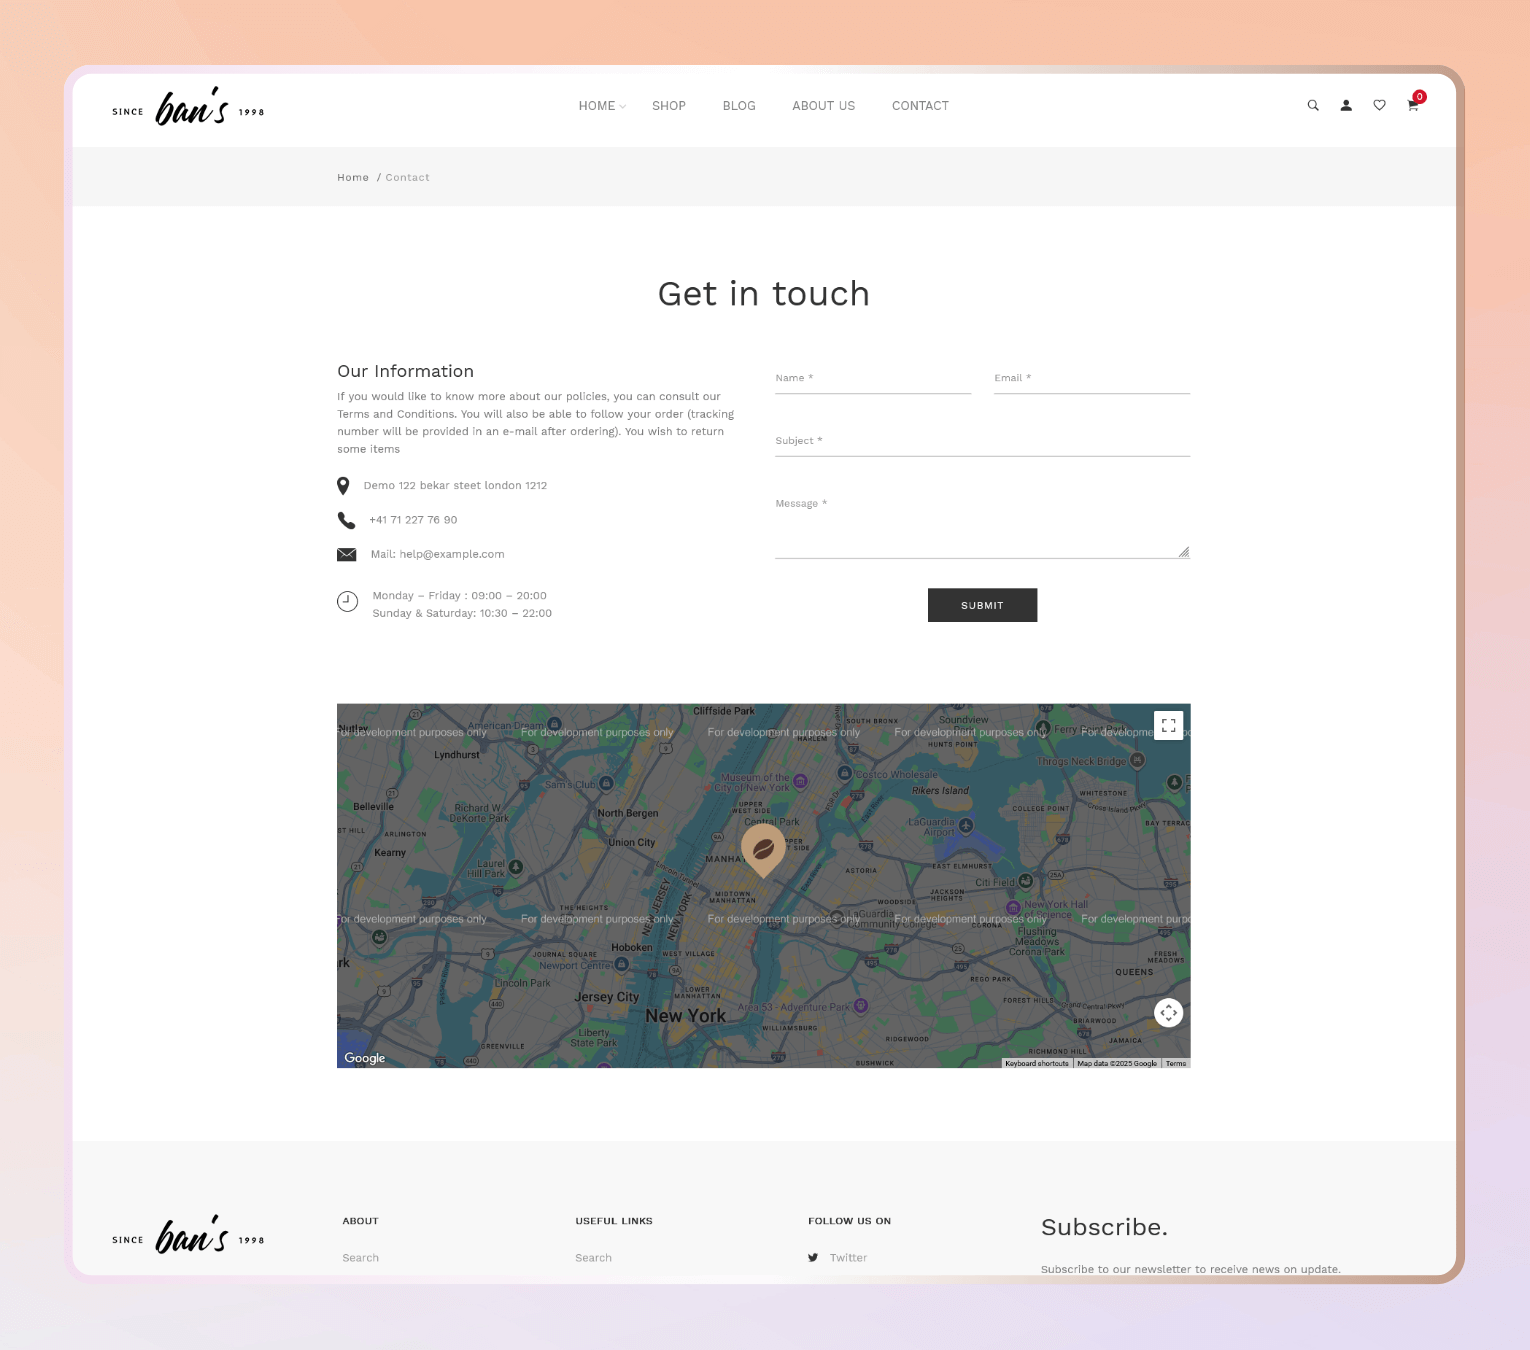The width and height of the screenshot is (1530, 1350).
Task: Click the New York label on map
Action: click(685, 1016)
